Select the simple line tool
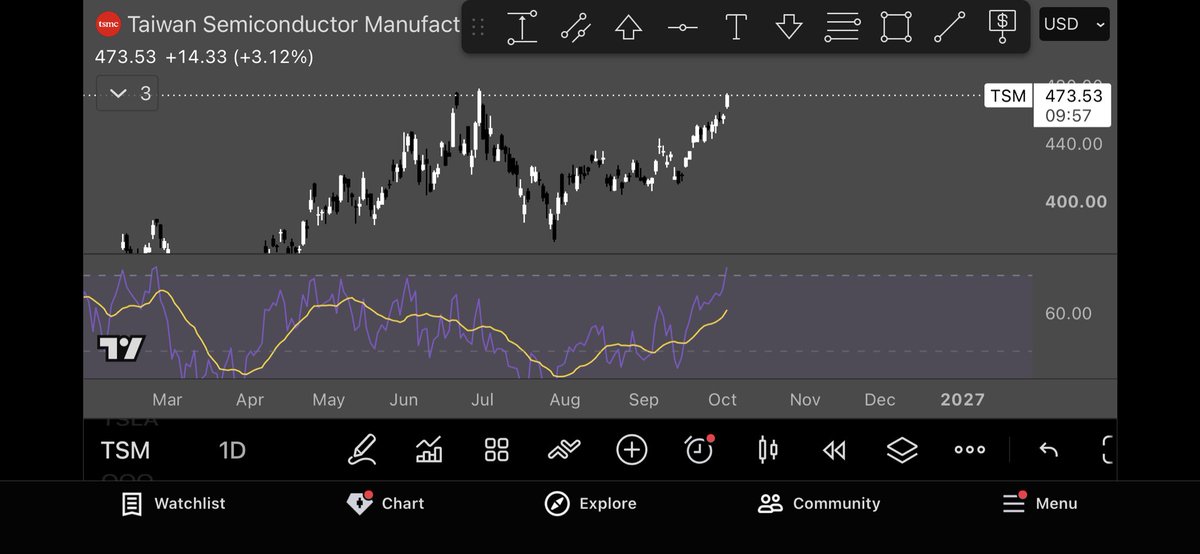Screen dimensions: 1200x554 [950, 26]
